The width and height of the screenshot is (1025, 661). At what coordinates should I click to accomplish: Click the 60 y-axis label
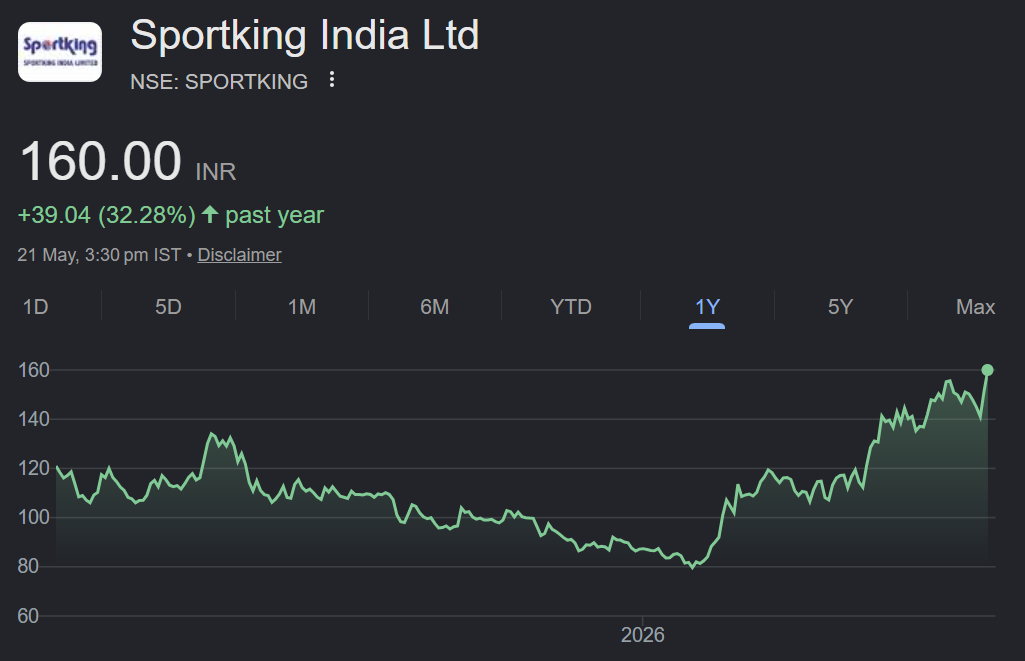(x=28, y=616)
